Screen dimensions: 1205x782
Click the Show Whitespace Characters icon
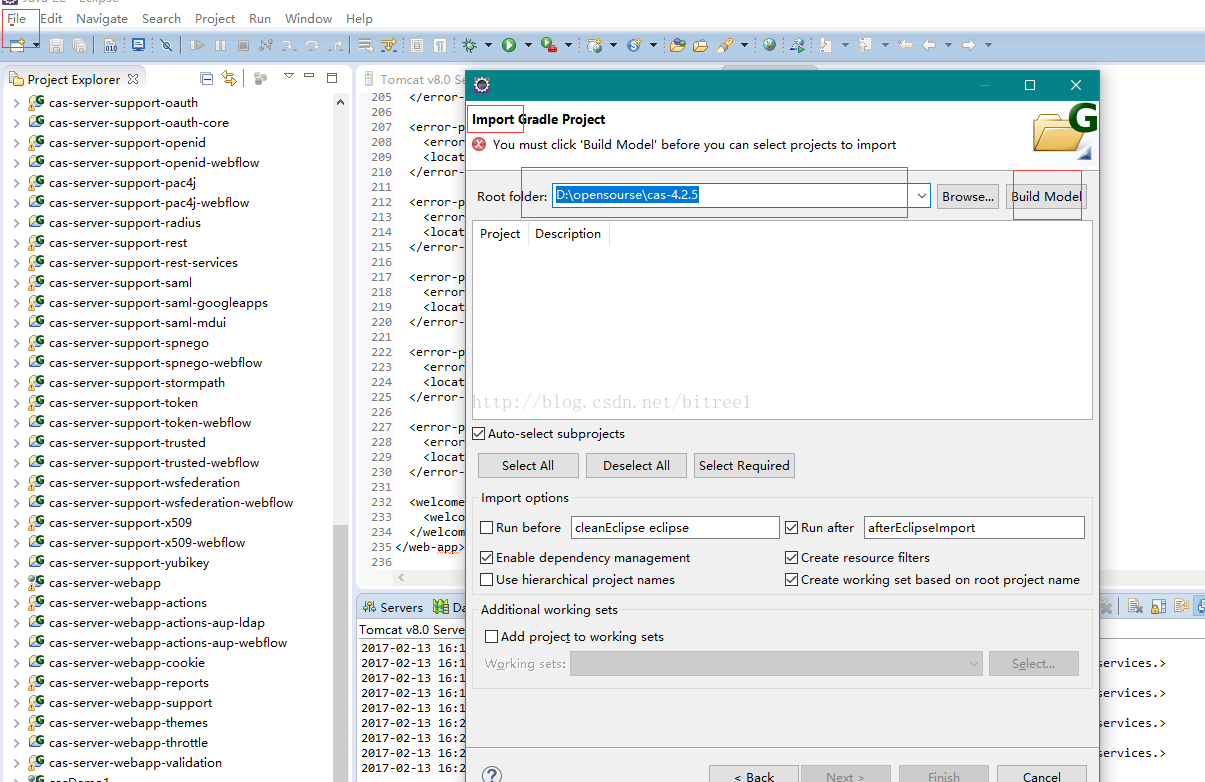click(x=439, y=45)
